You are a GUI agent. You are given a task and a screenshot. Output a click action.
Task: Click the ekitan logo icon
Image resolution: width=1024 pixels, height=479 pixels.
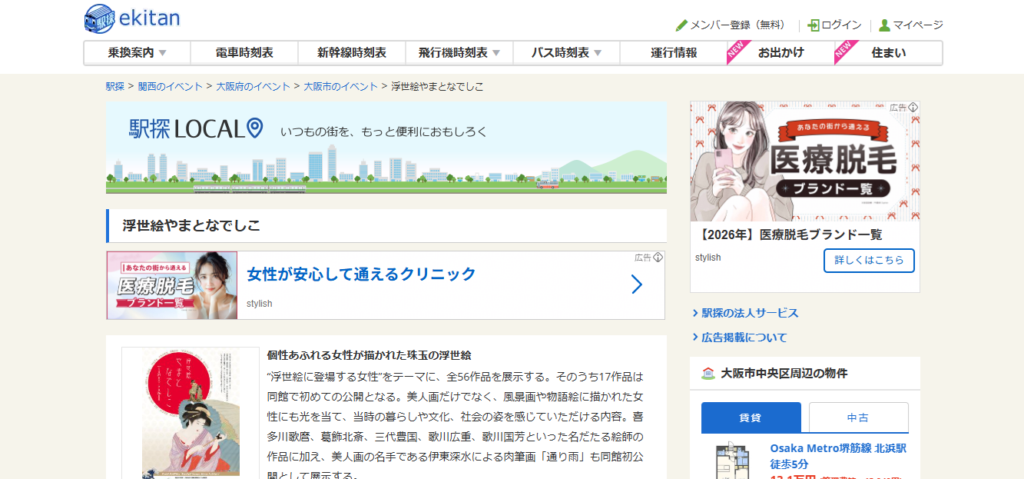click(101, 17)
